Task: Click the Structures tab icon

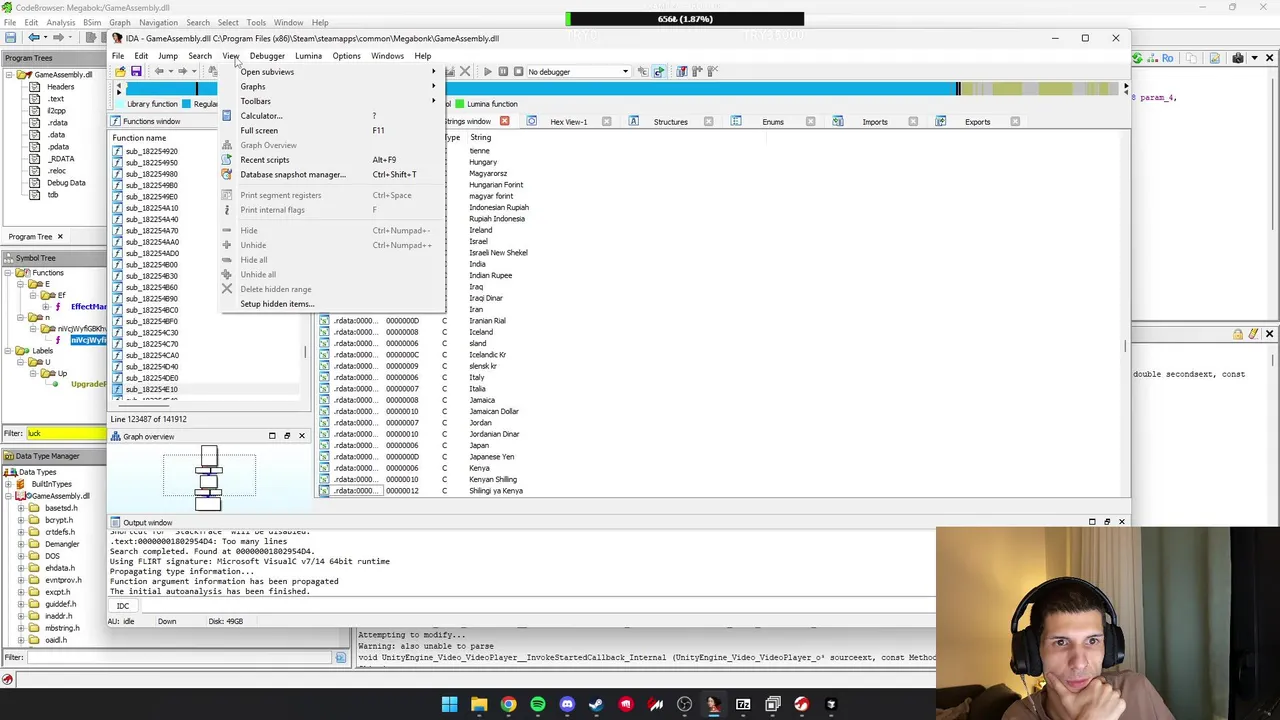Action: [x=633, y=122]
